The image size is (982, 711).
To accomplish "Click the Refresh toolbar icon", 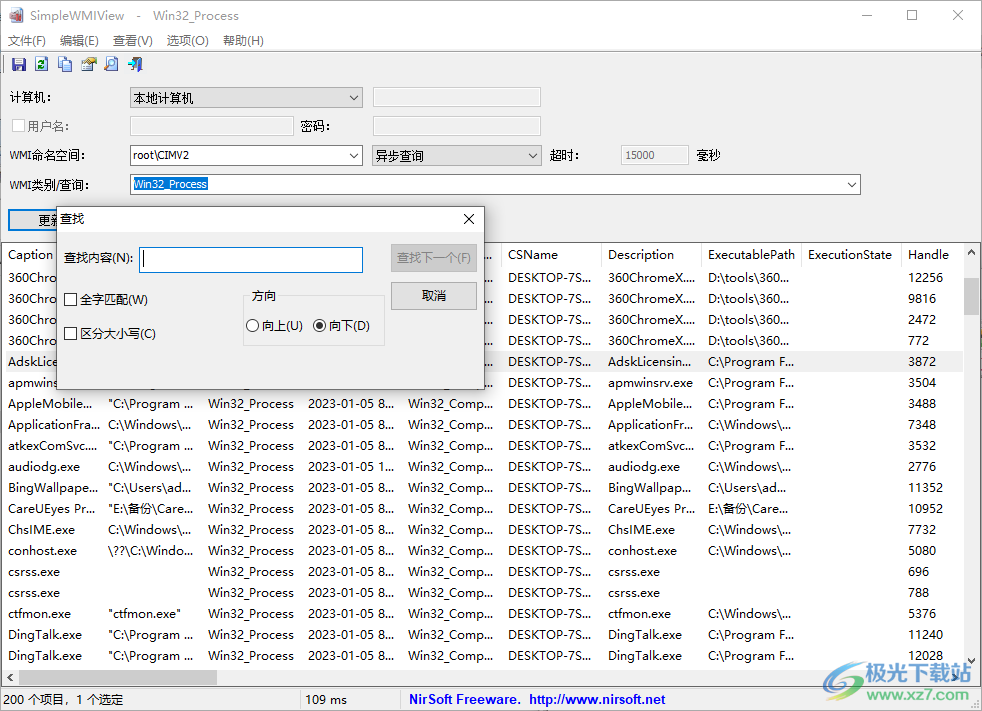I will (x=40, y=63).
